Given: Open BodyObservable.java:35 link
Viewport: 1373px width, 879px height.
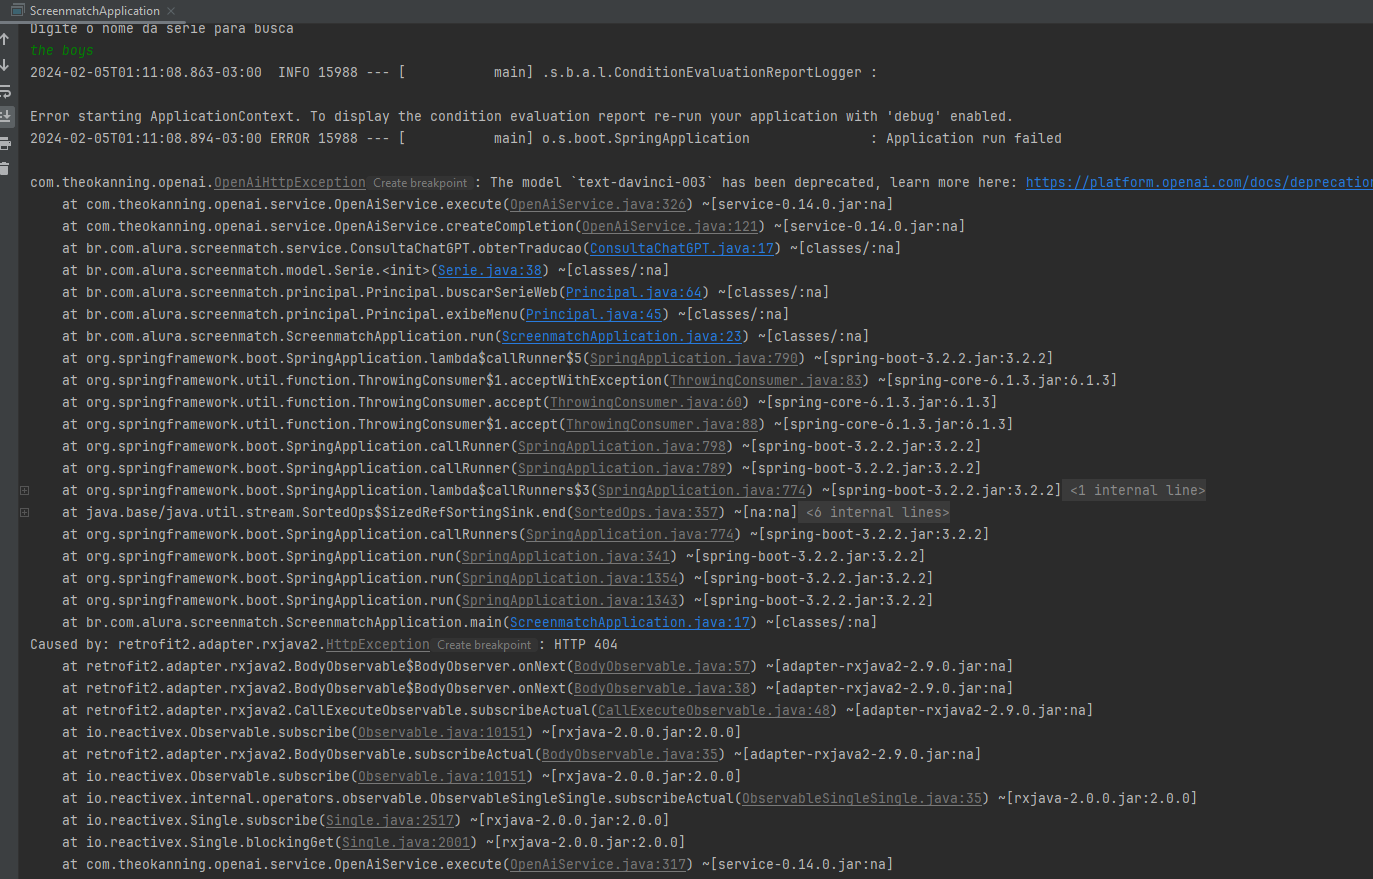Looking at the screenshot, I should coord(630,754).
